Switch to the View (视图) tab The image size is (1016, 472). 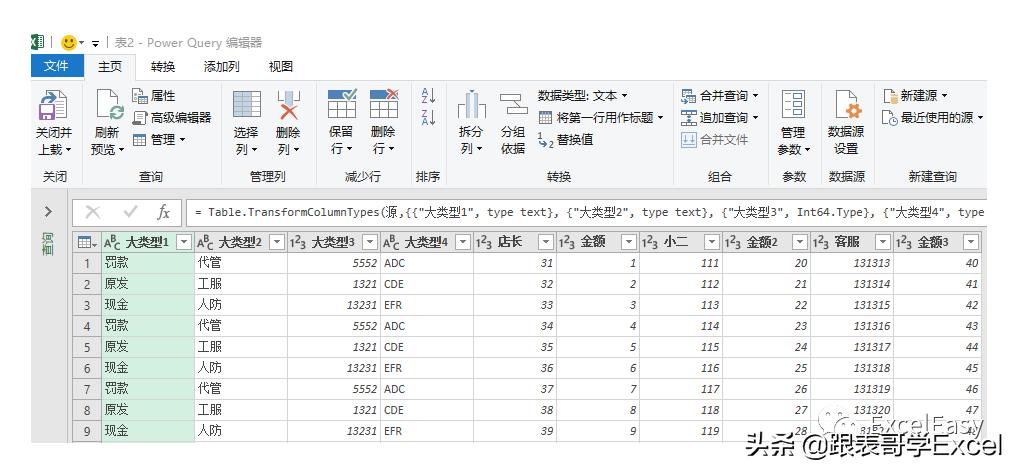click(281, 66)
